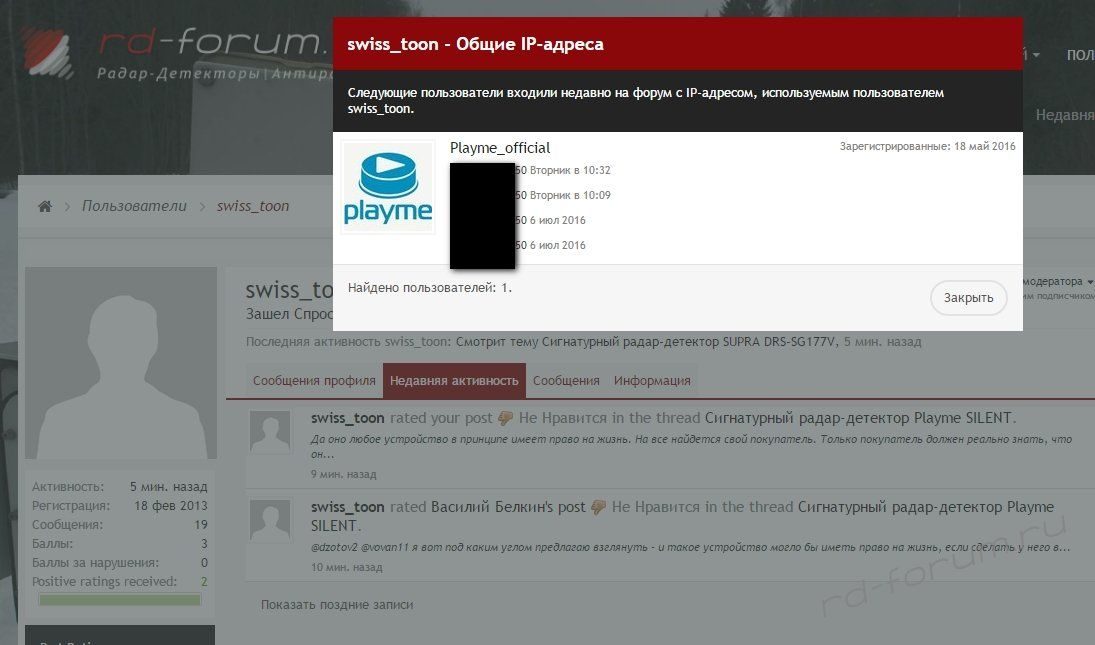Viewport: 1095px width, 645px height.
Task: Open the Playme logo avatar in the dialog
Action: pyautogui.click(x=388, y=187)
